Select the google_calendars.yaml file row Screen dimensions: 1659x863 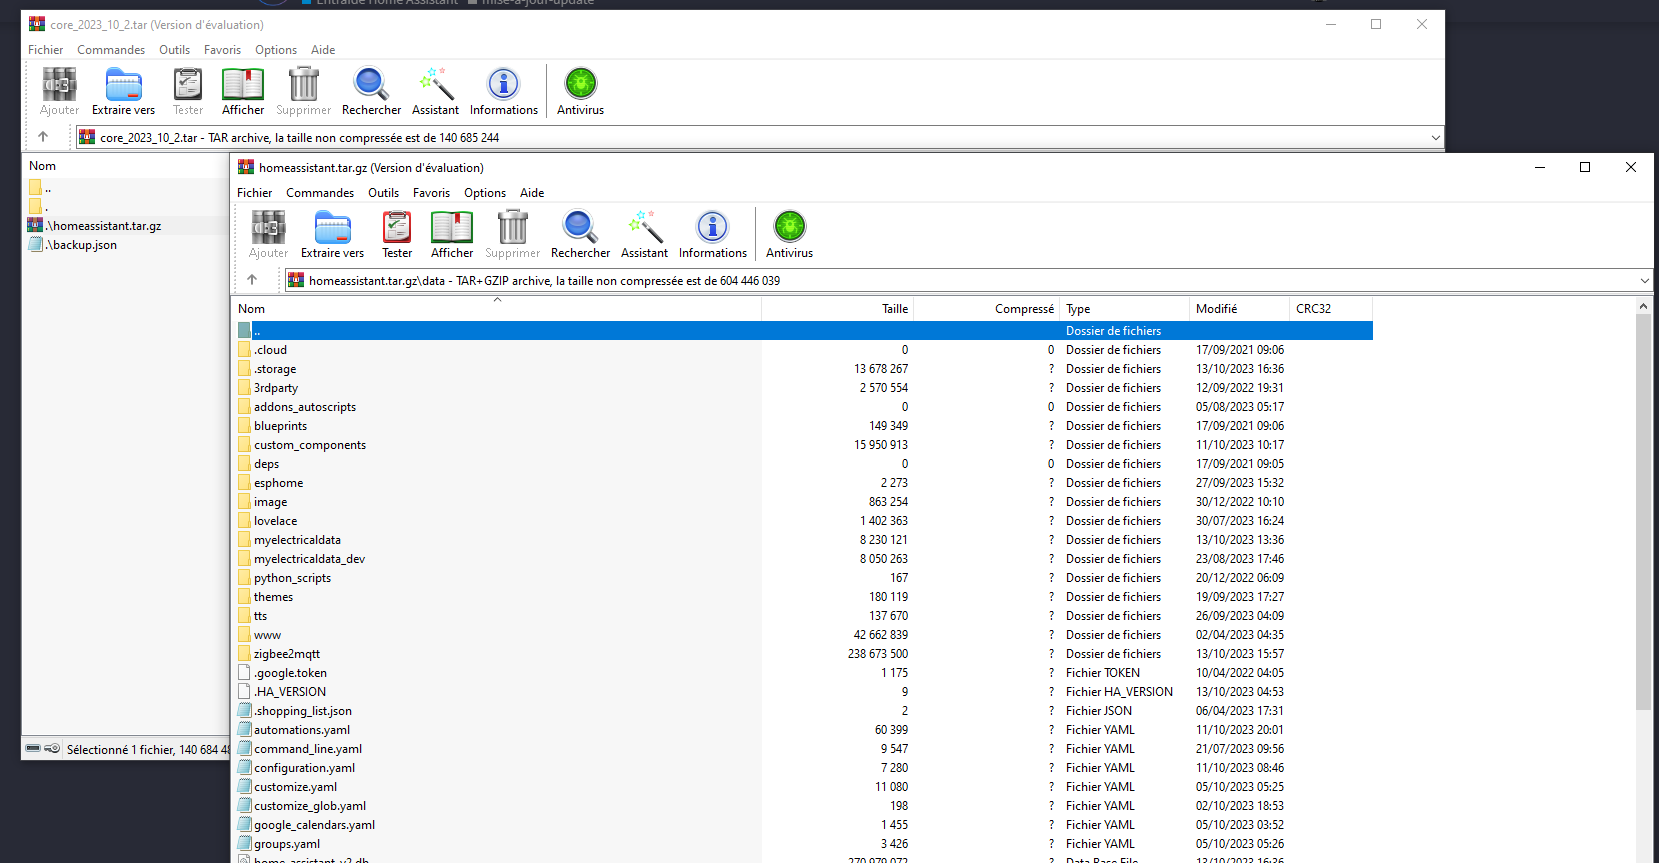pos(804,825)
